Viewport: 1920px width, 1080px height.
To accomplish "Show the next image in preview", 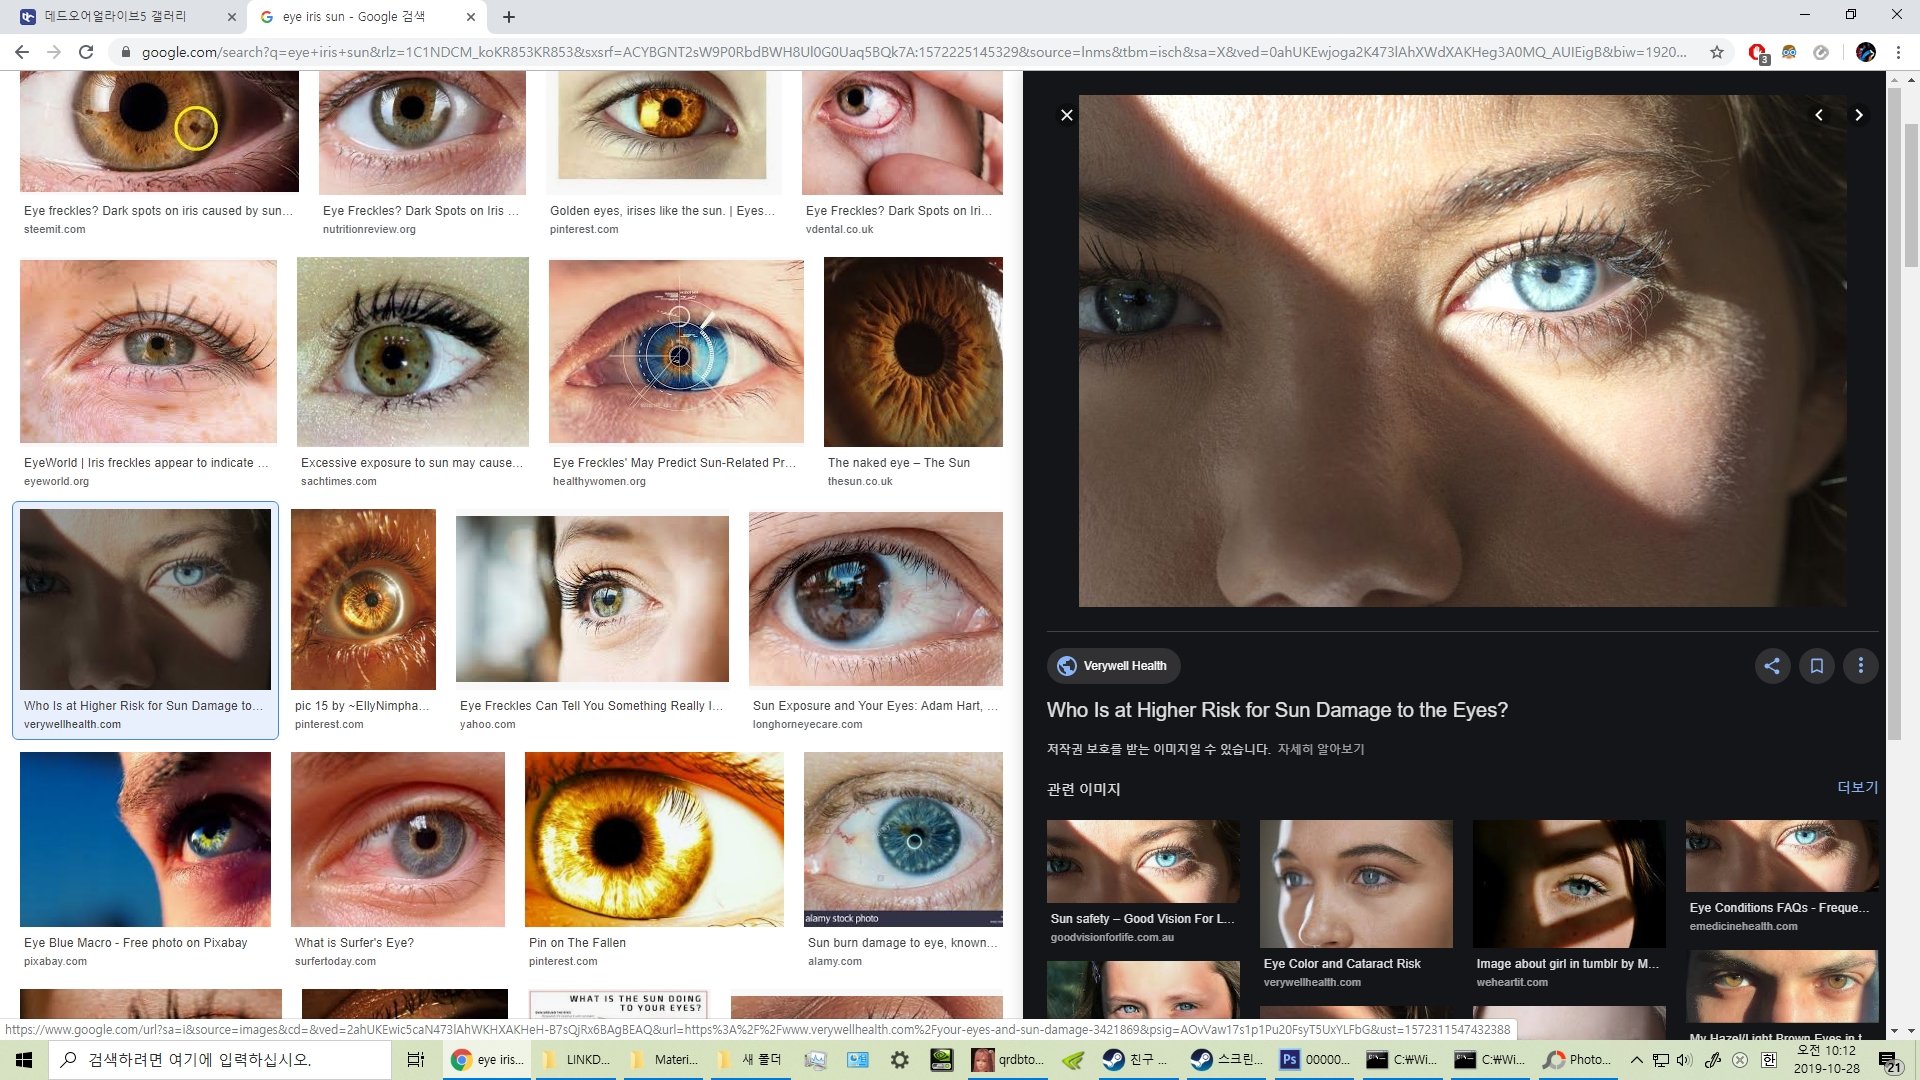I will click(1859, 115).
